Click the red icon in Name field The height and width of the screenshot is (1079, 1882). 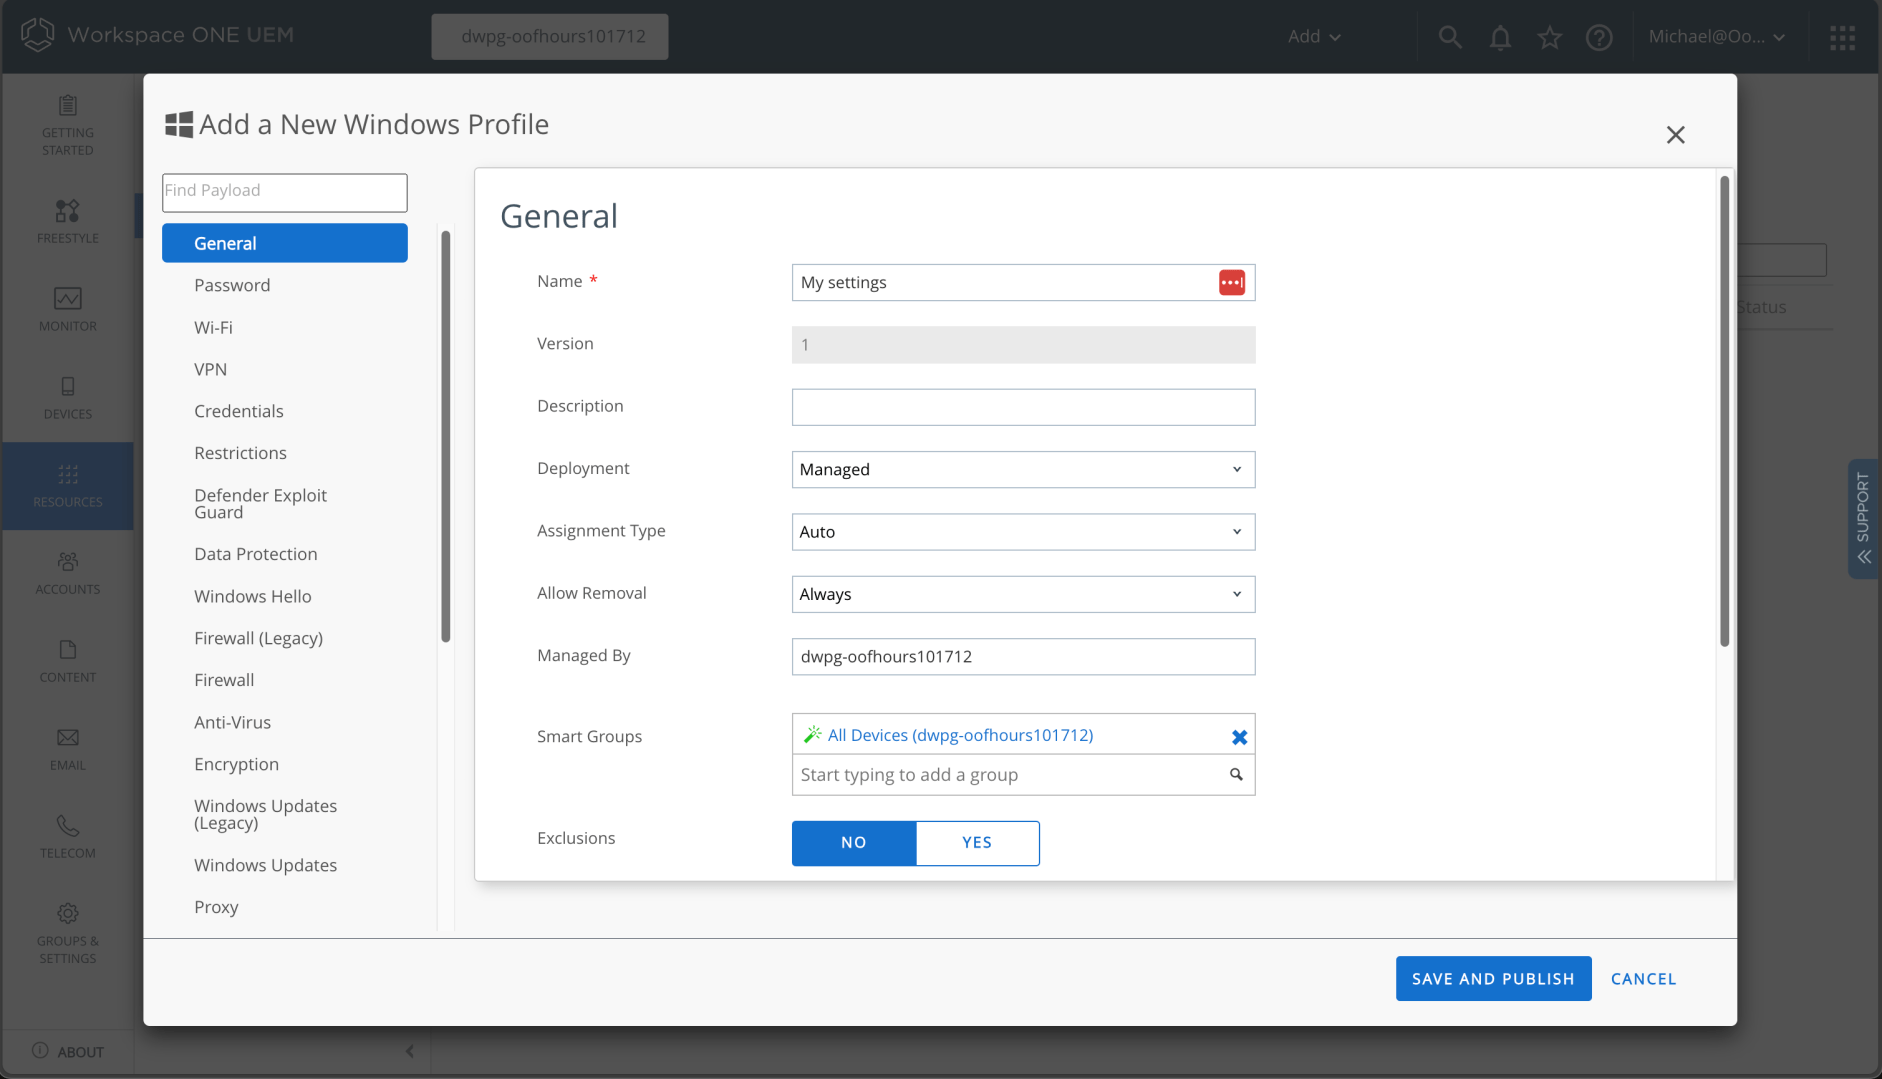point(1231,283)
